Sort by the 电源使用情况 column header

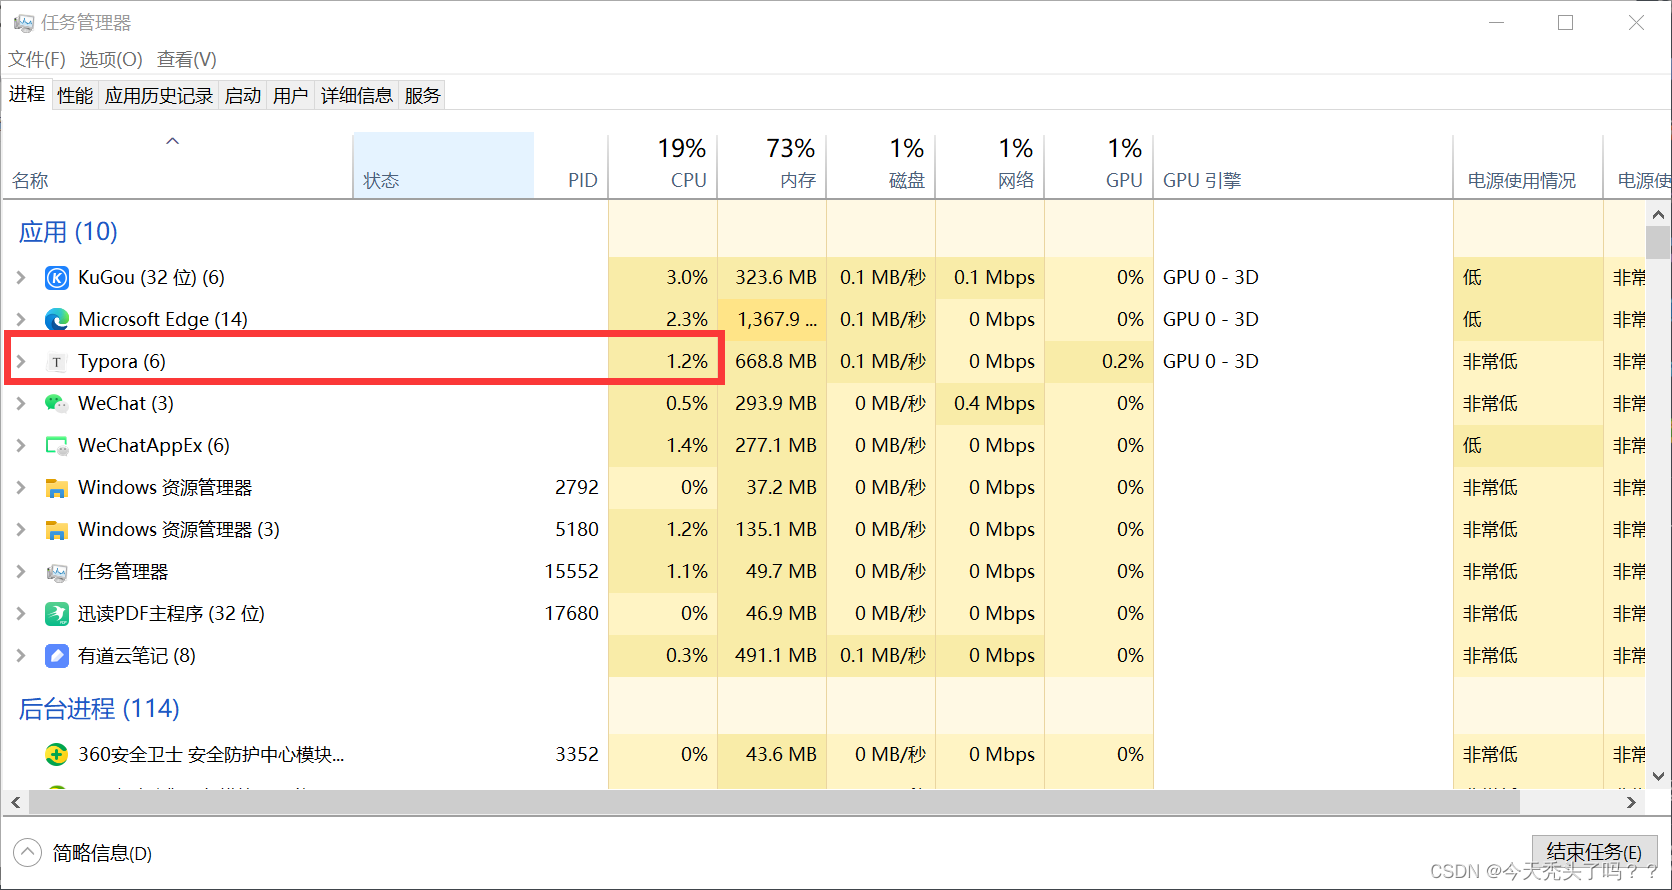coord(1528,166)
